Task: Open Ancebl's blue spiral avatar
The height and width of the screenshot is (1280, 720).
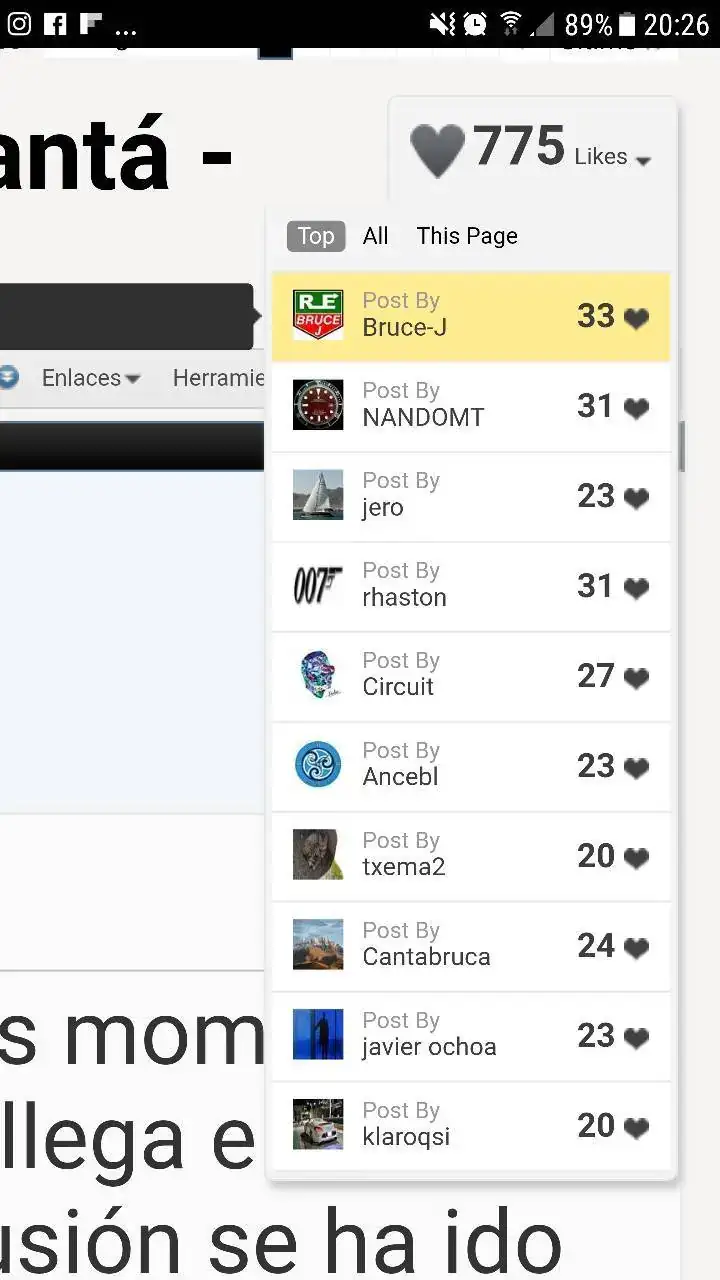Action: (x=318, y=765)
